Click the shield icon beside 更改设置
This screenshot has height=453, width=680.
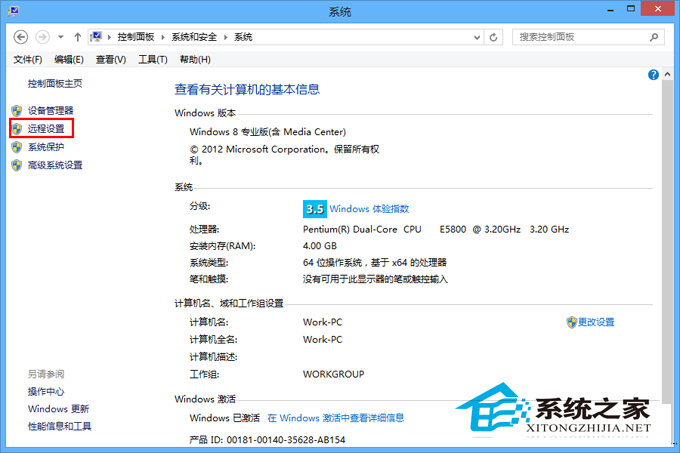(572, 322)
